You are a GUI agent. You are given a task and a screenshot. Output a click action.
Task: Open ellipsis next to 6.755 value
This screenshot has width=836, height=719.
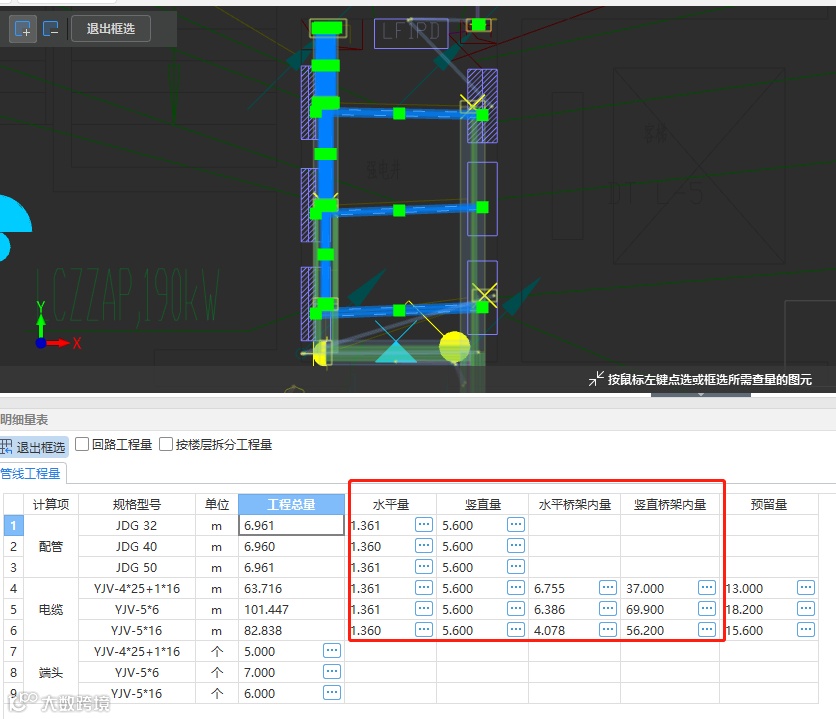[x=608, y=588]
